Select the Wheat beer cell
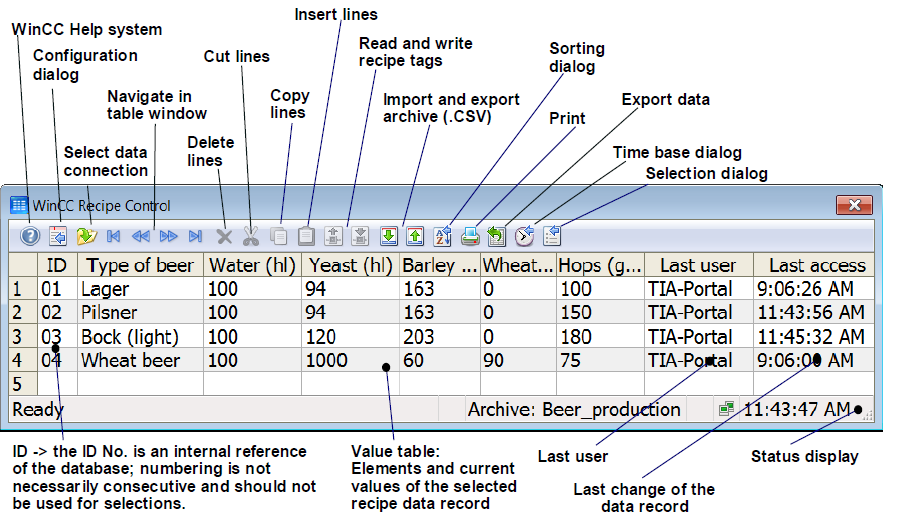The height and width of the screenshot is (515, 917). (140, 360)
